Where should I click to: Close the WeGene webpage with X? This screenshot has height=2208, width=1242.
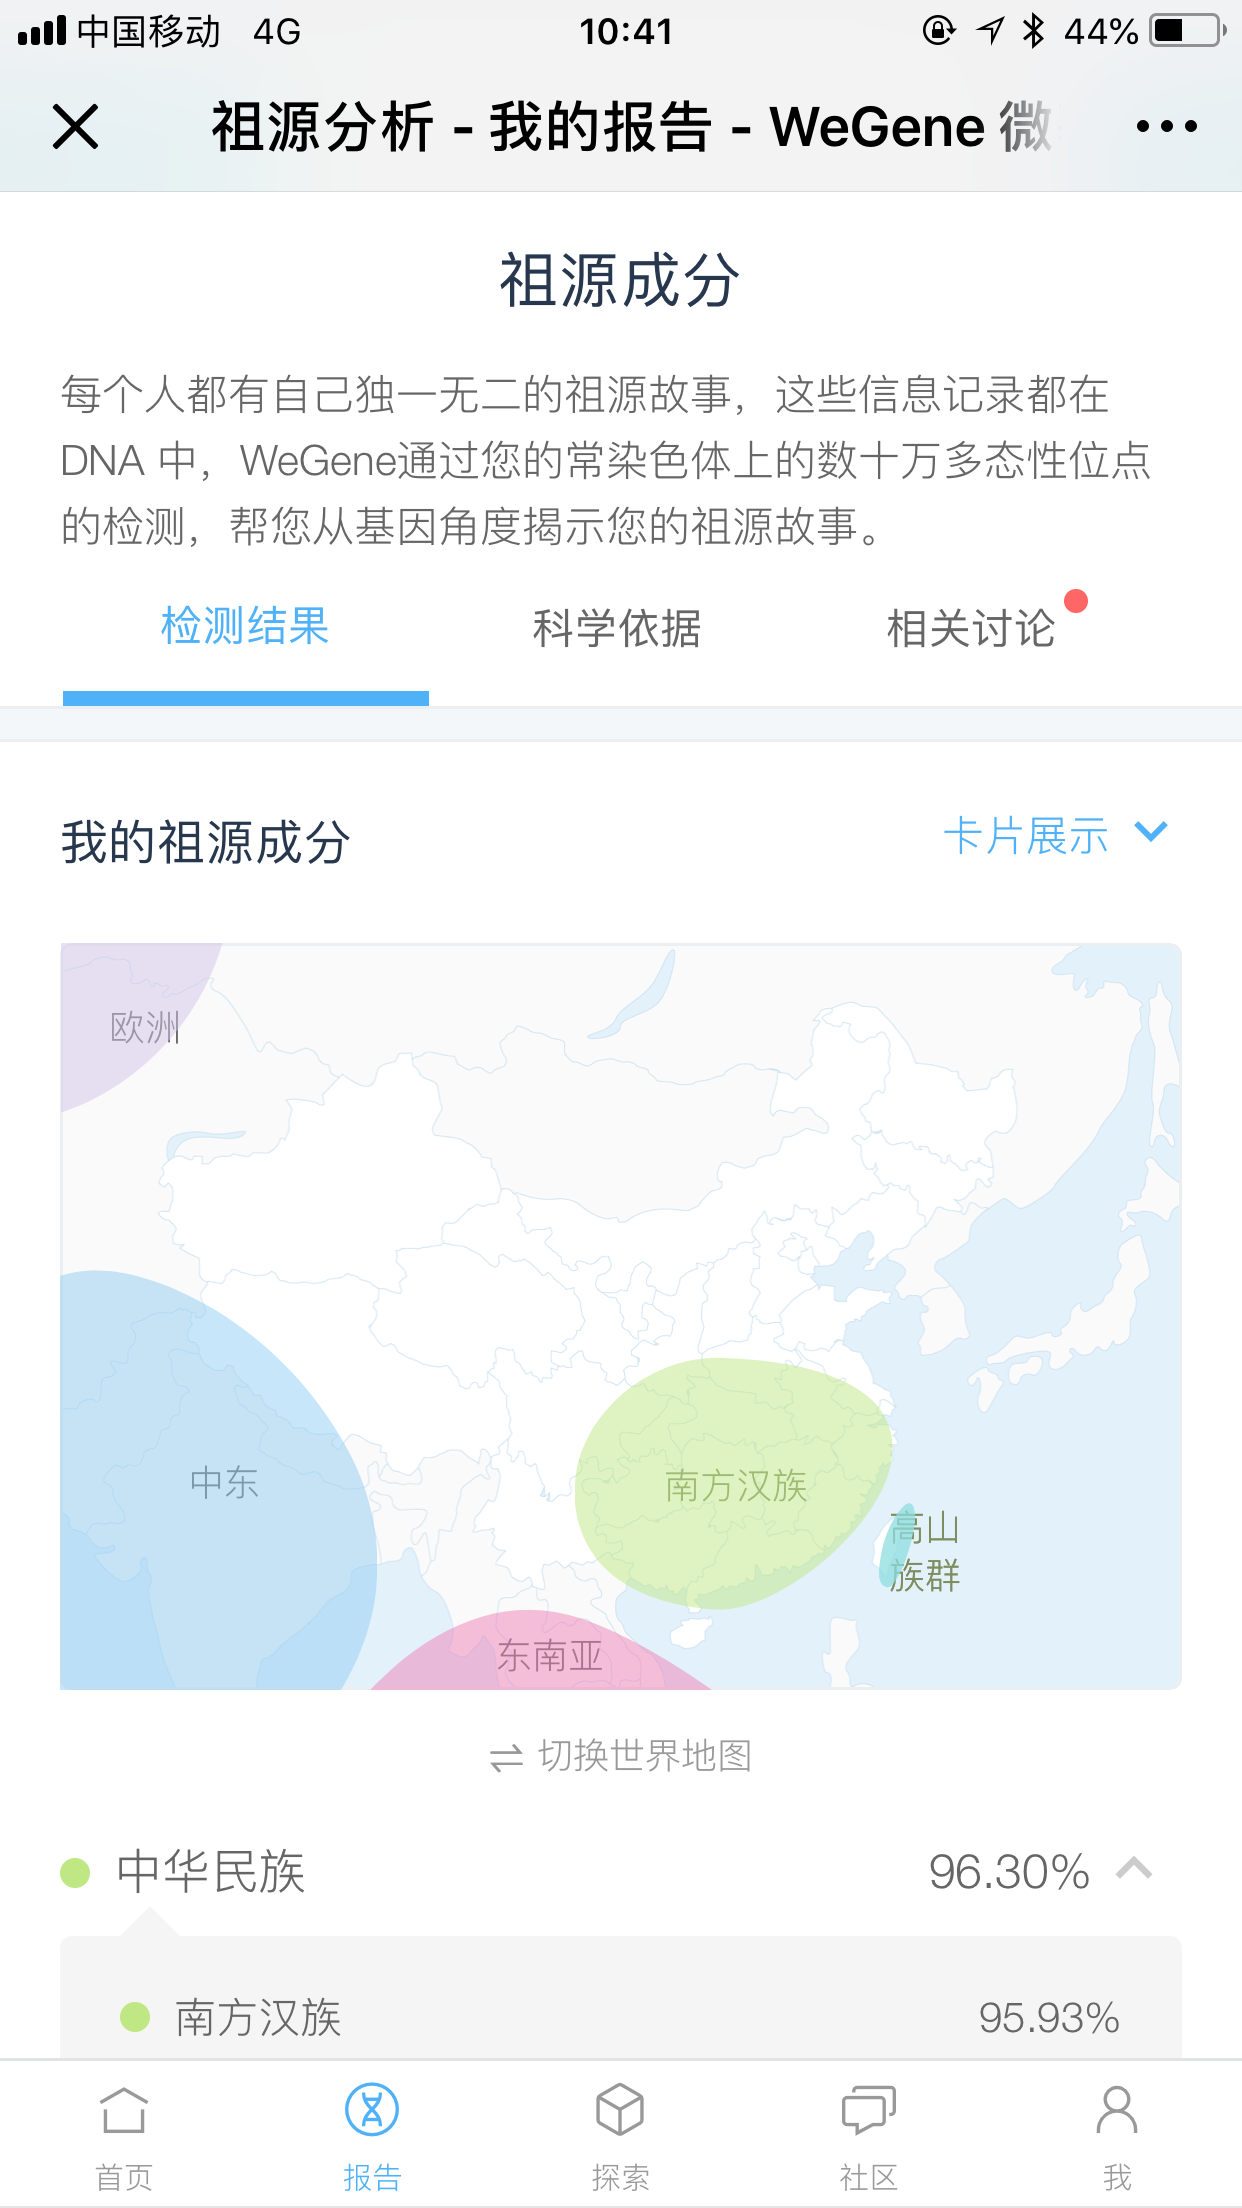[x=75, y=127]
